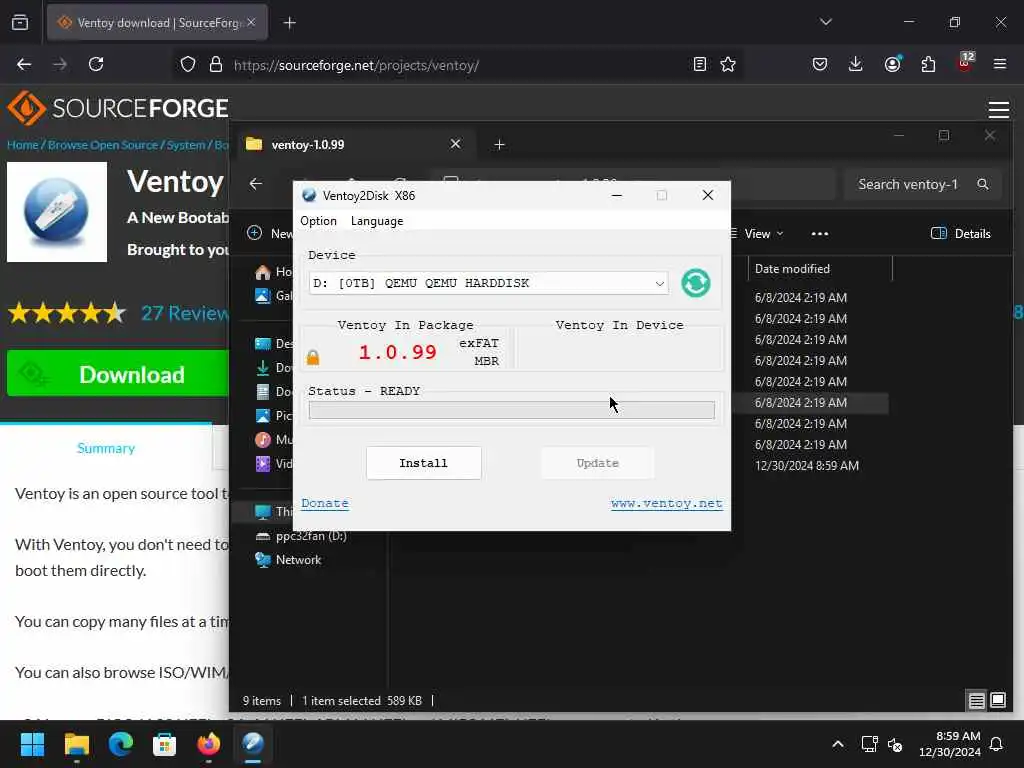The height and width of the screenshot is (768, 1024).
Task: Click the Firefox URL address field
Action: click(x=457, y=65)
